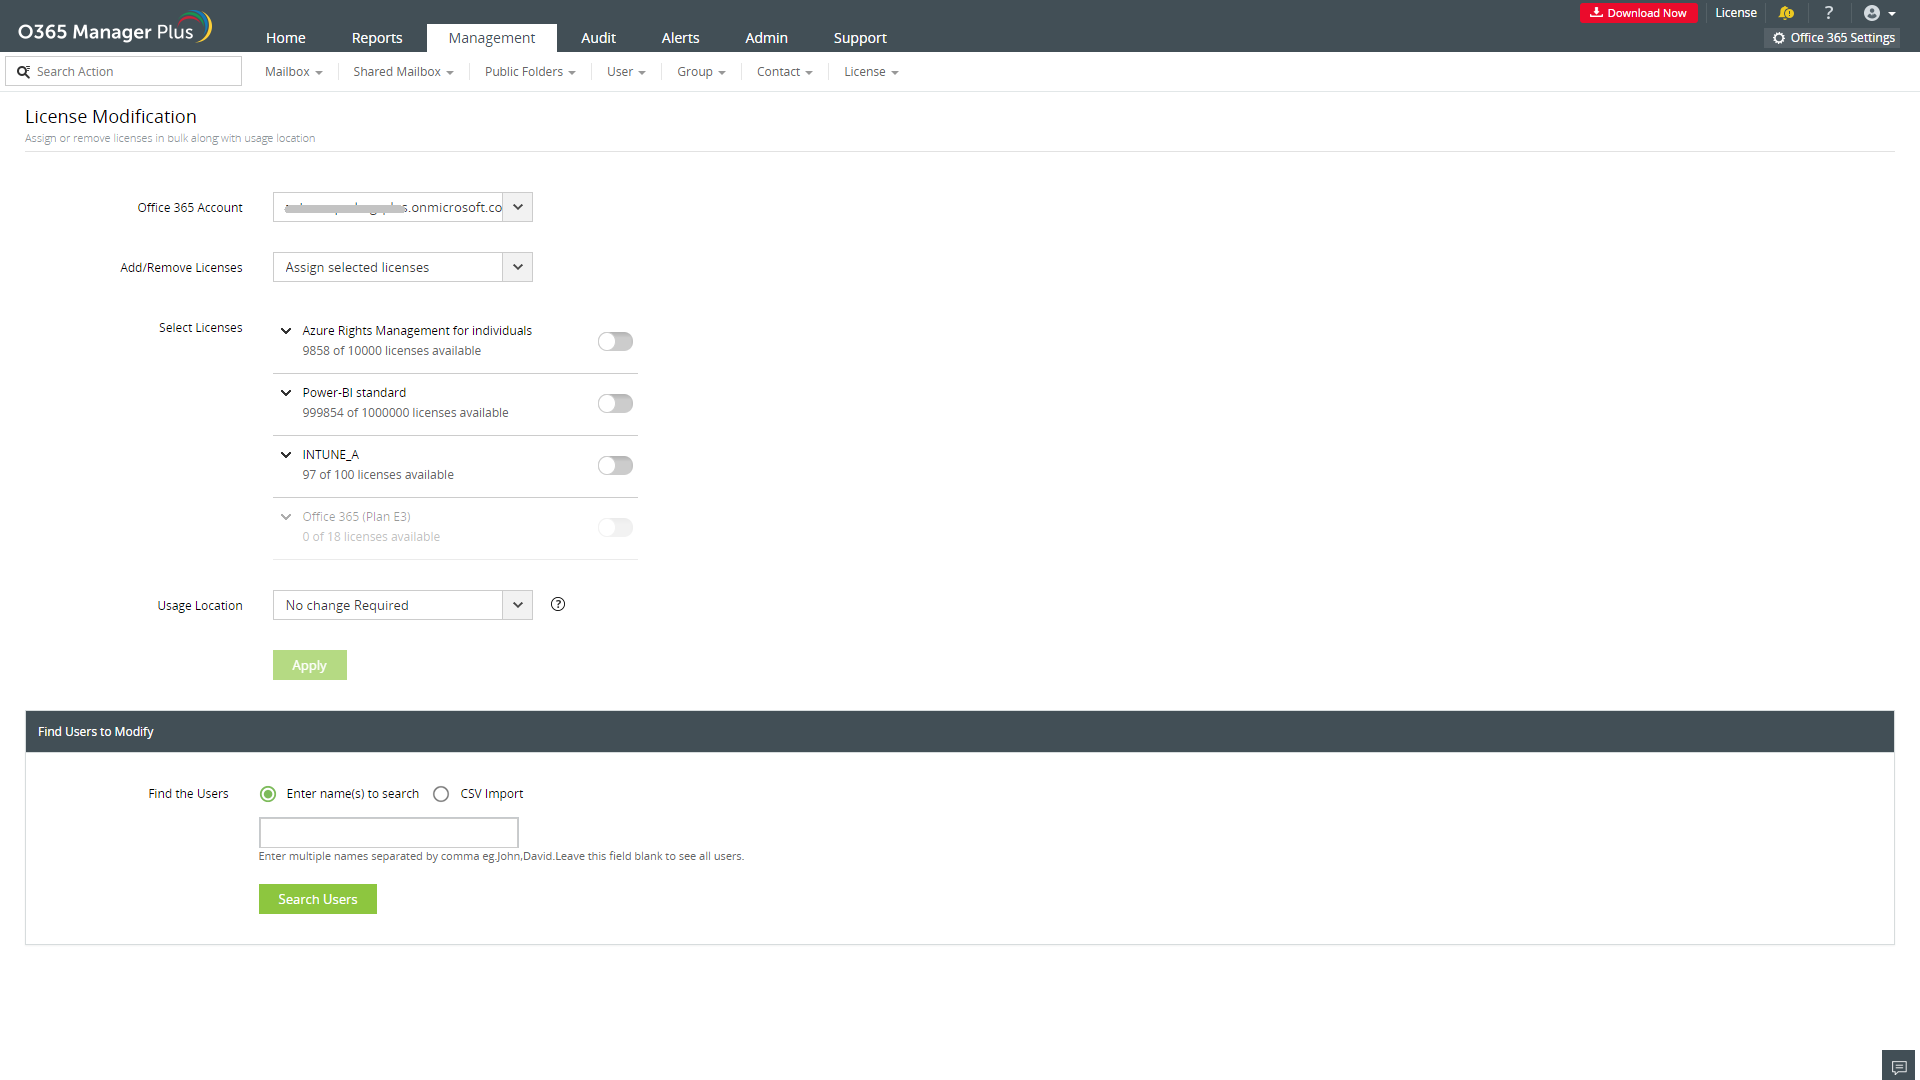This screenshot has height=1080, width=1920.
Task: Open the user profile avatar menu
Action: [x=1879, y=13]
